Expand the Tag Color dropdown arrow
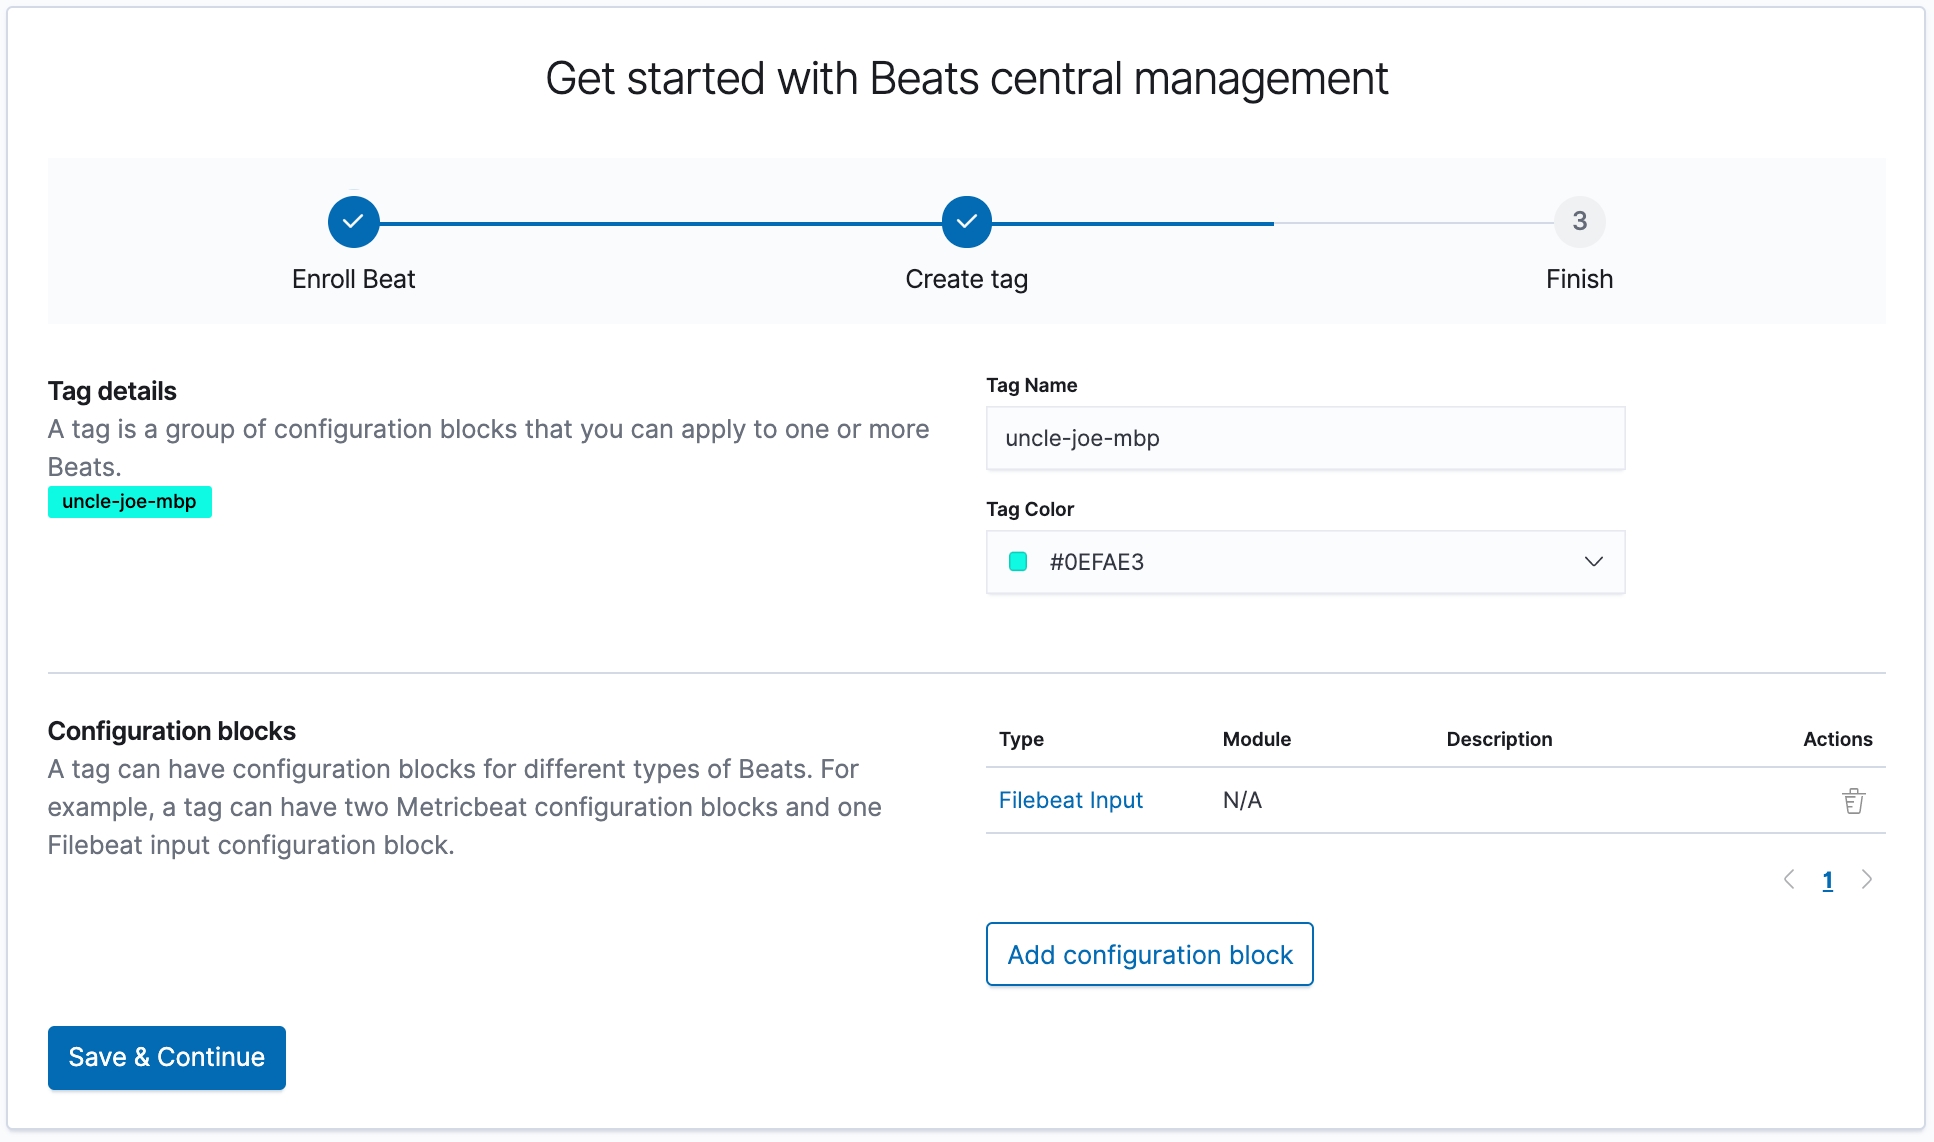Viewport: 1934px width, 1142px height. tap(1593, 562)
